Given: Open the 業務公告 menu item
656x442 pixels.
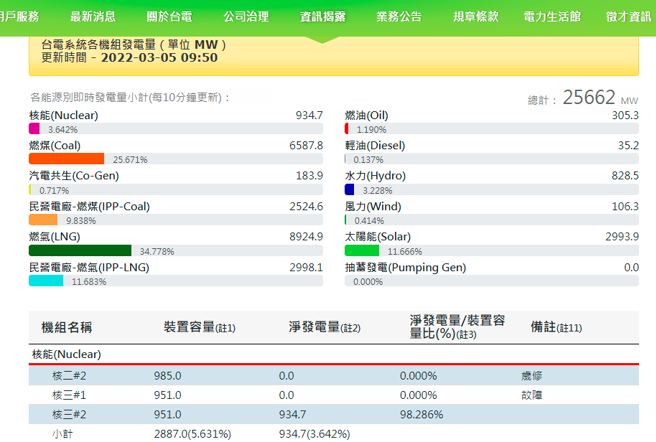Looking at the screenshot, I should (399, 17).
